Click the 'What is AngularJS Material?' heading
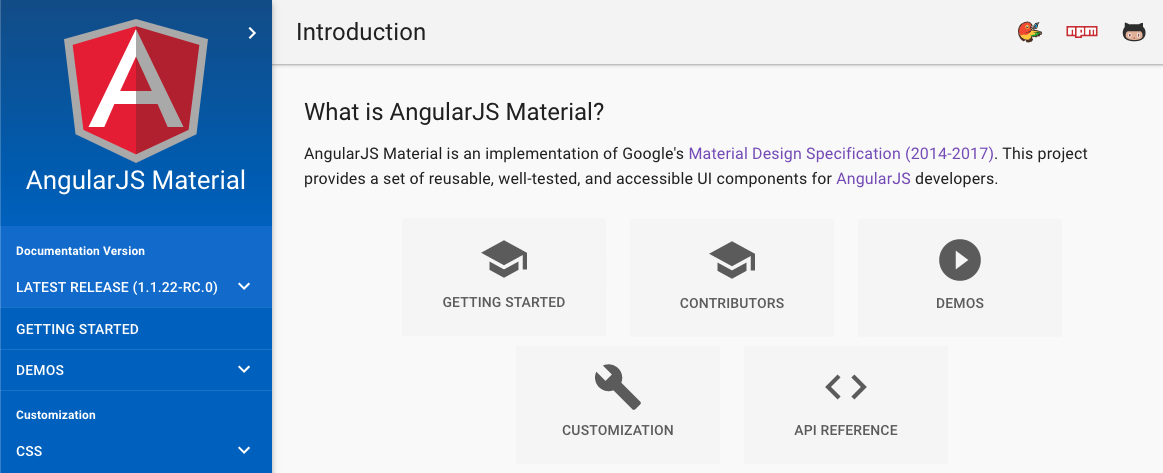Viewport: 1163px width, 473px height. 454,113
